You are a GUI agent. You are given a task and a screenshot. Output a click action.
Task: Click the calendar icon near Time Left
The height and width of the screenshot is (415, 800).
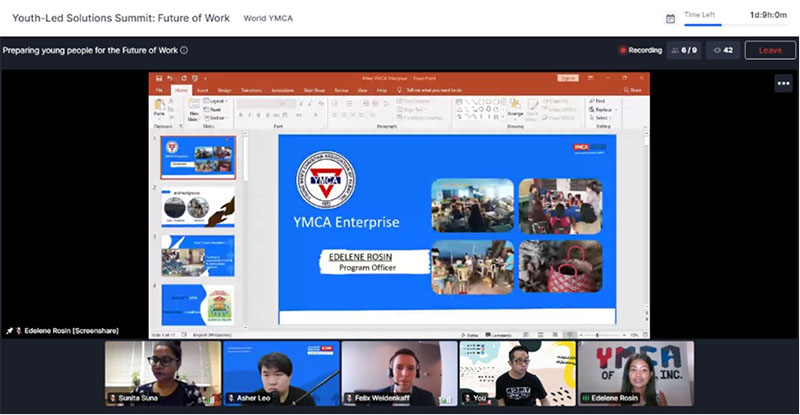[670, 19]
